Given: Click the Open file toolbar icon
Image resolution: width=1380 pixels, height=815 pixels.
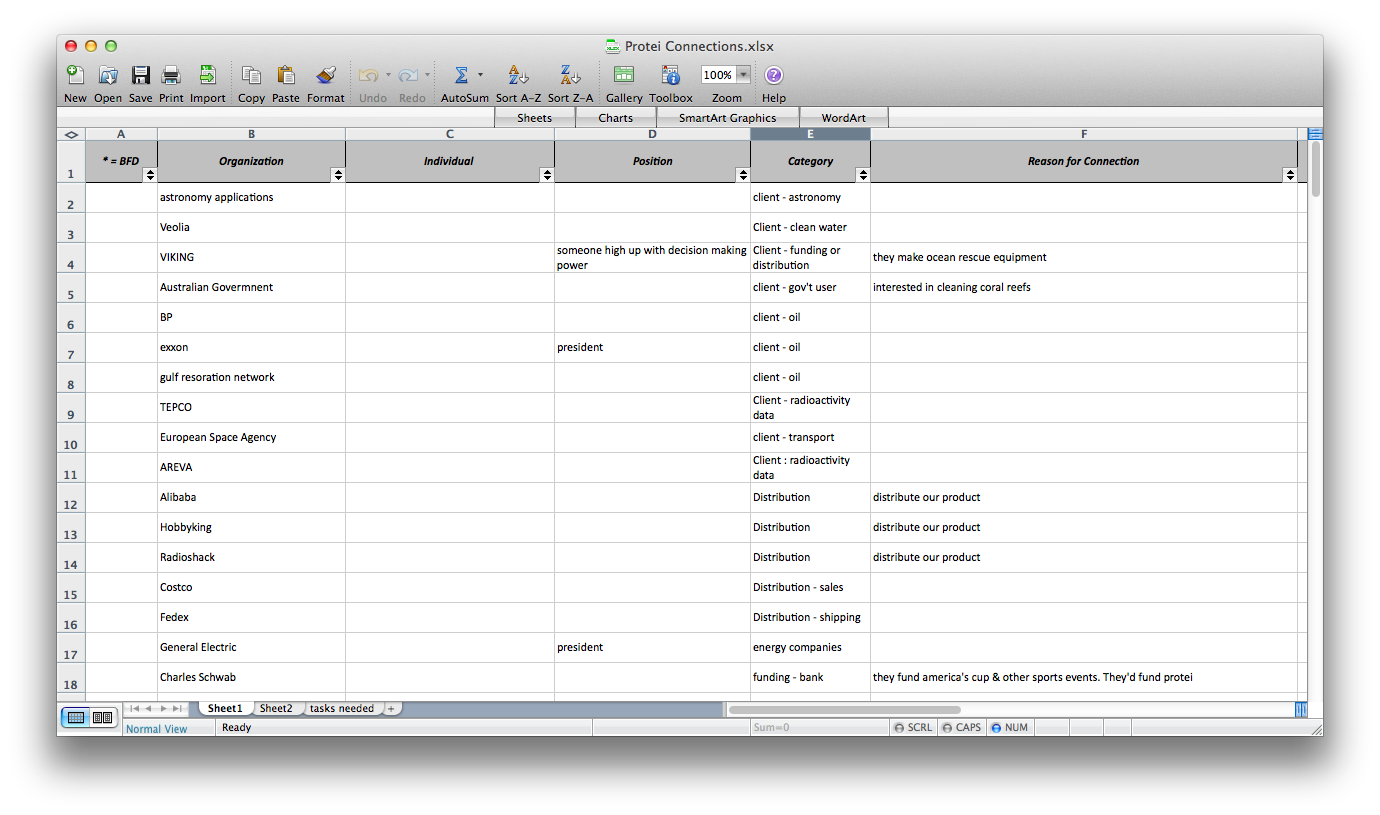Looking at the screenshot, I should [x=108, y=75].
